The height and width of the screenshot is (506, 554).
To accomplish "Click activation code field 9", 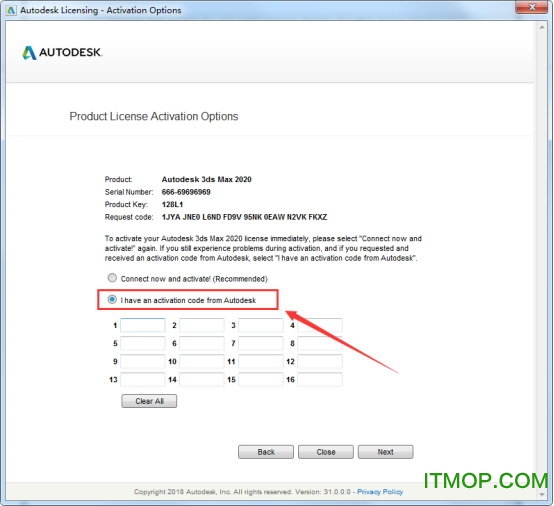I will coord(143,361).
